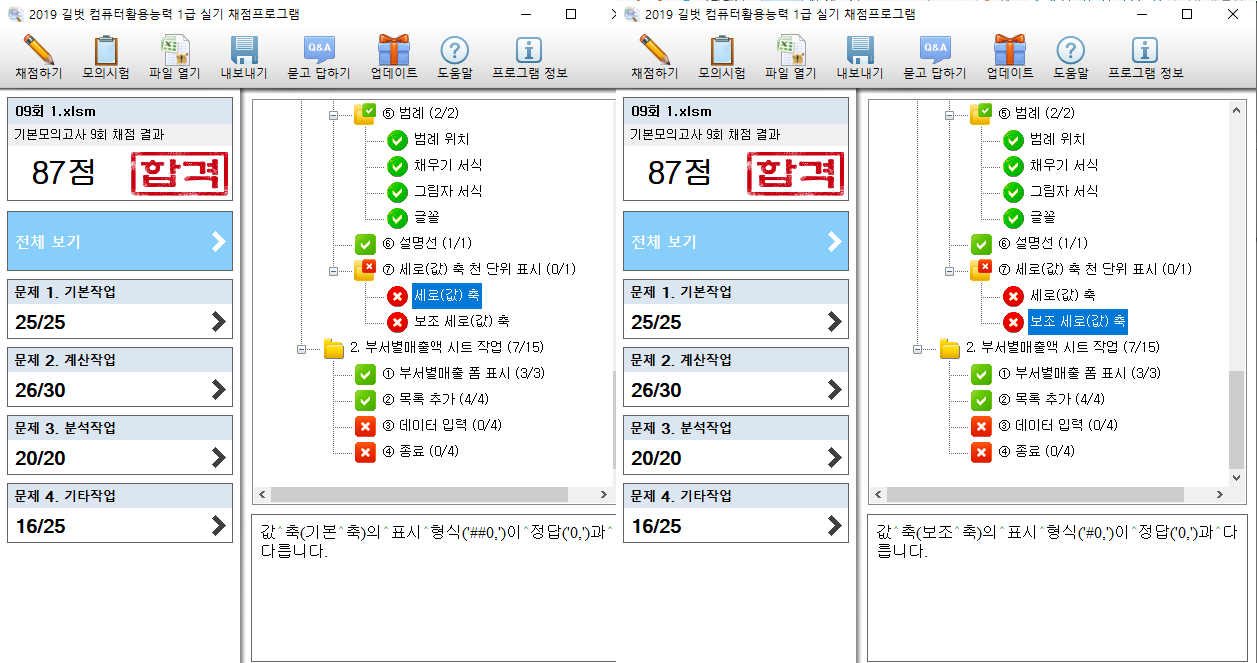This screenshot has height=663, width=1257.
Task: Open 도움말 help icon in left window
Action: (x=454, y=56)
